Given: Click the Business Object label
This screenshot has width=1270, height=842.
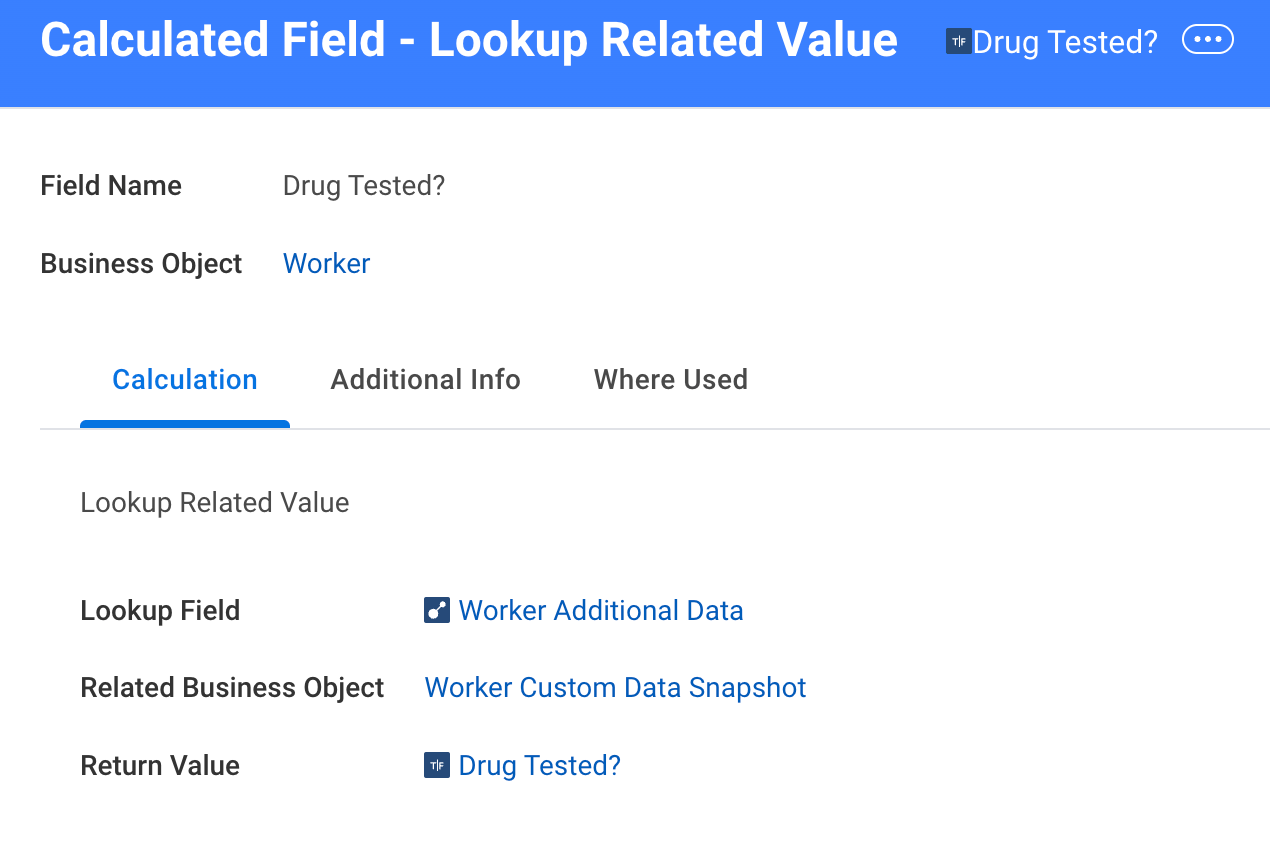Looking at the screenshot, I should [x=141, y=264].
